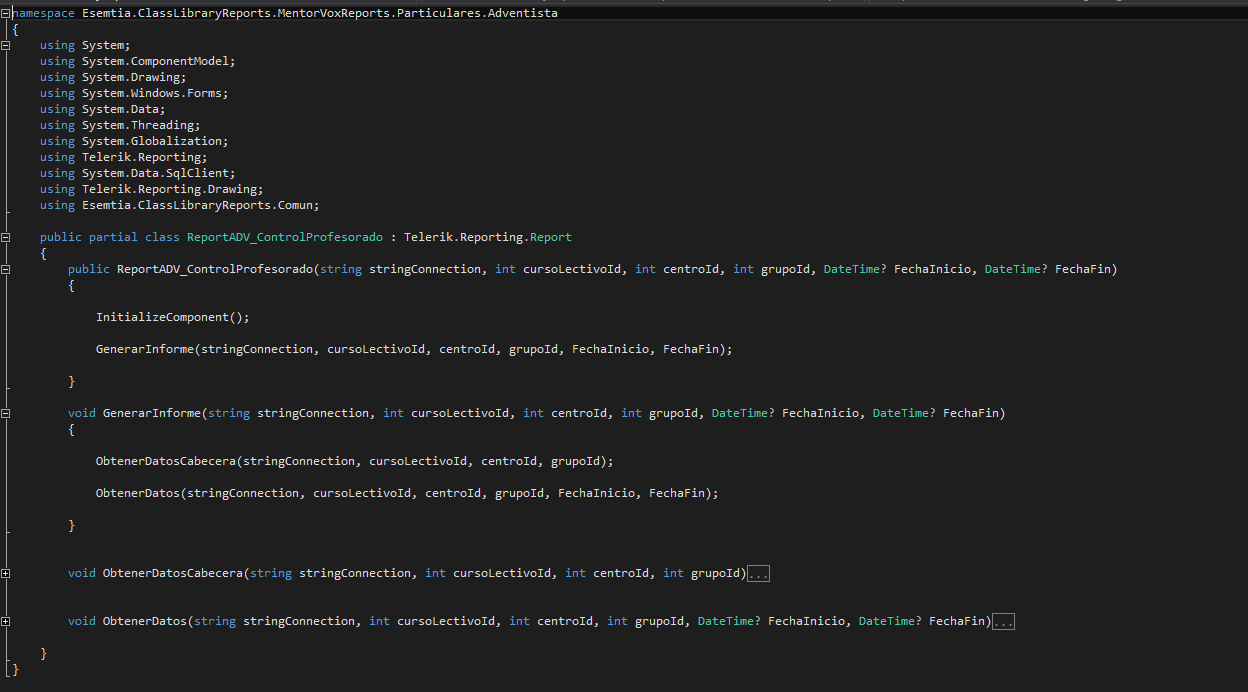Click the InitializeComponent(); call
Screen dimensions: 1248x692
(173, 317)
